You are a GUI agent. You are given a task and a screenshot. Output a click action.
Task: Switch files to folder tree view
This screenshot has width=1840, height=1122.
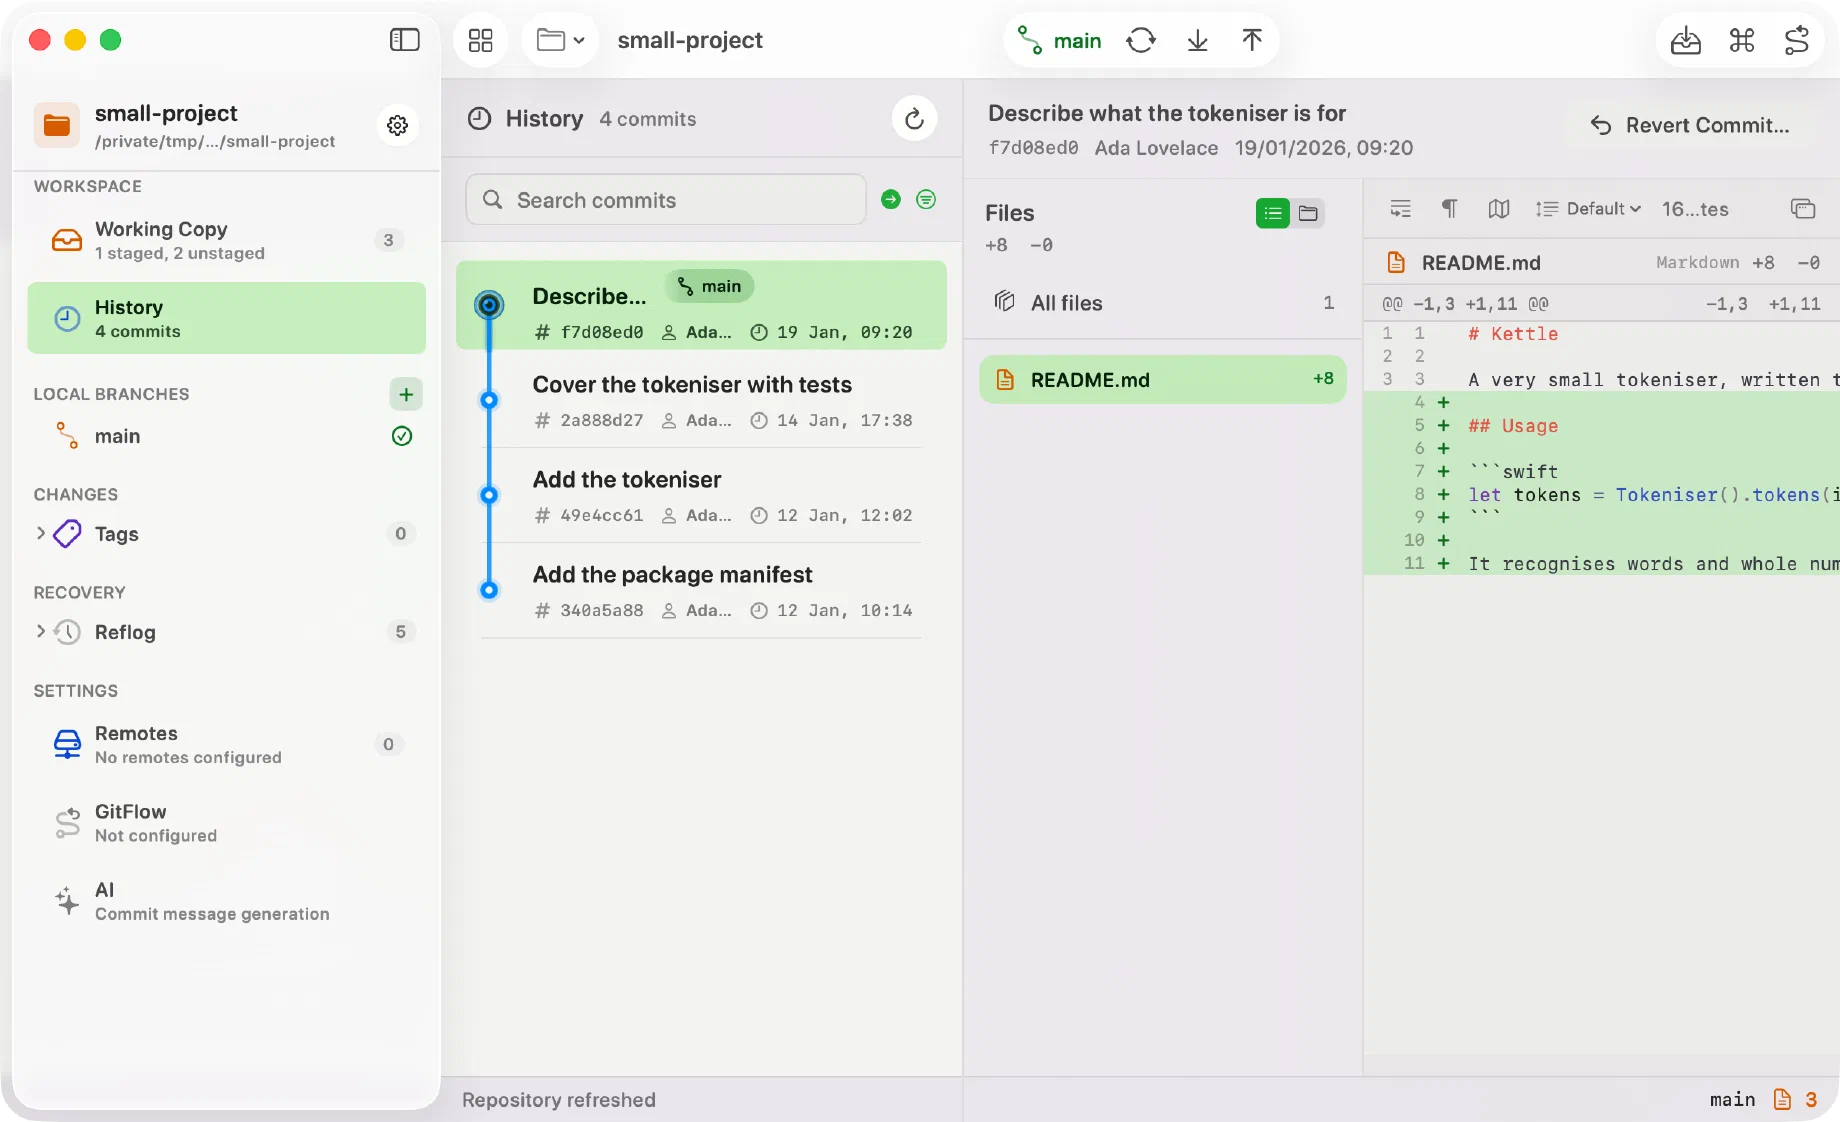click(1308, 213)
